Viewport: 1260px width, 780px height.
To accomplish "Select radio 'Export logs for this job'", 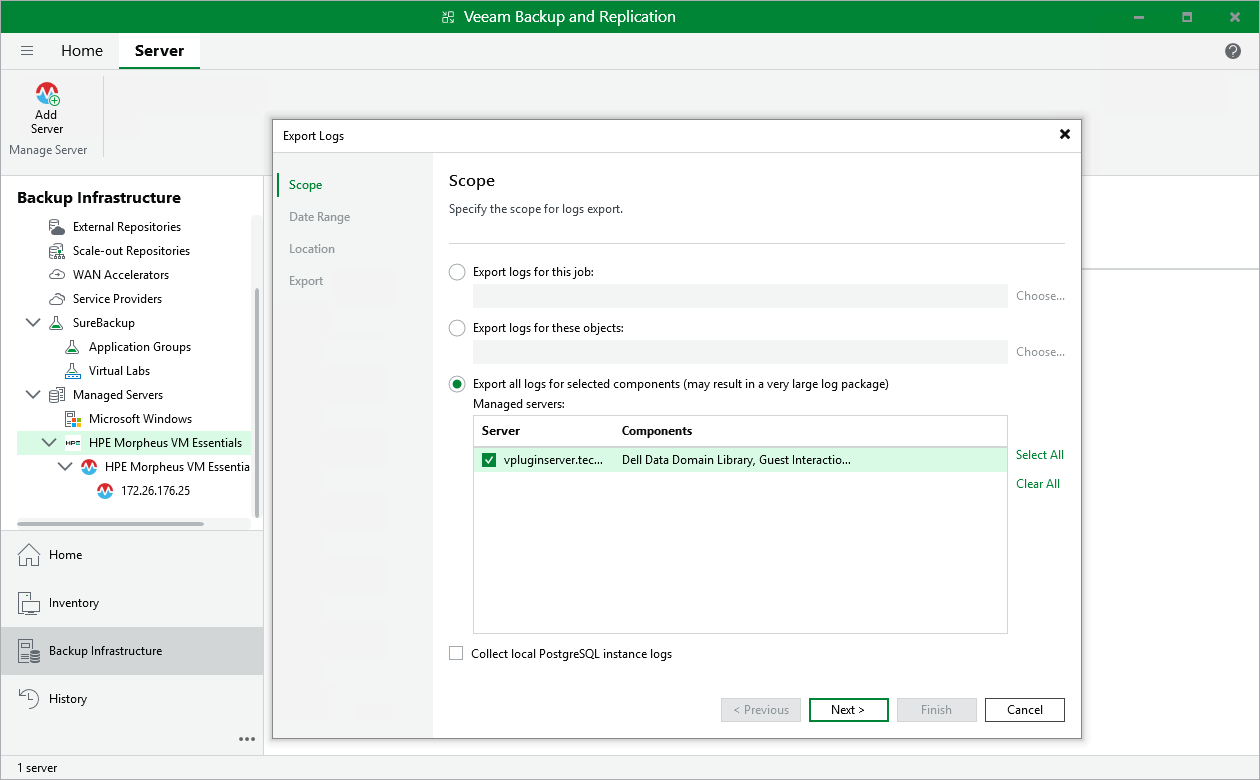I will tap(456, 271).
